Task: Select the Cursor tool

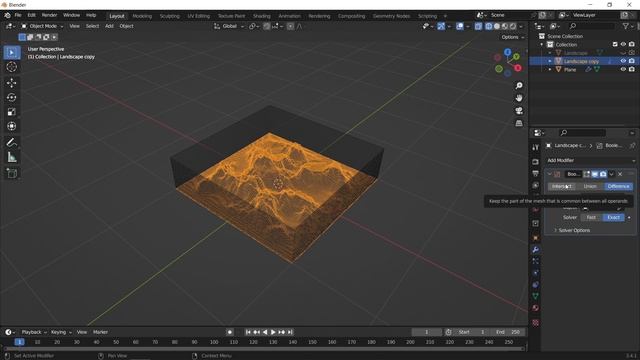Action: 11,67
